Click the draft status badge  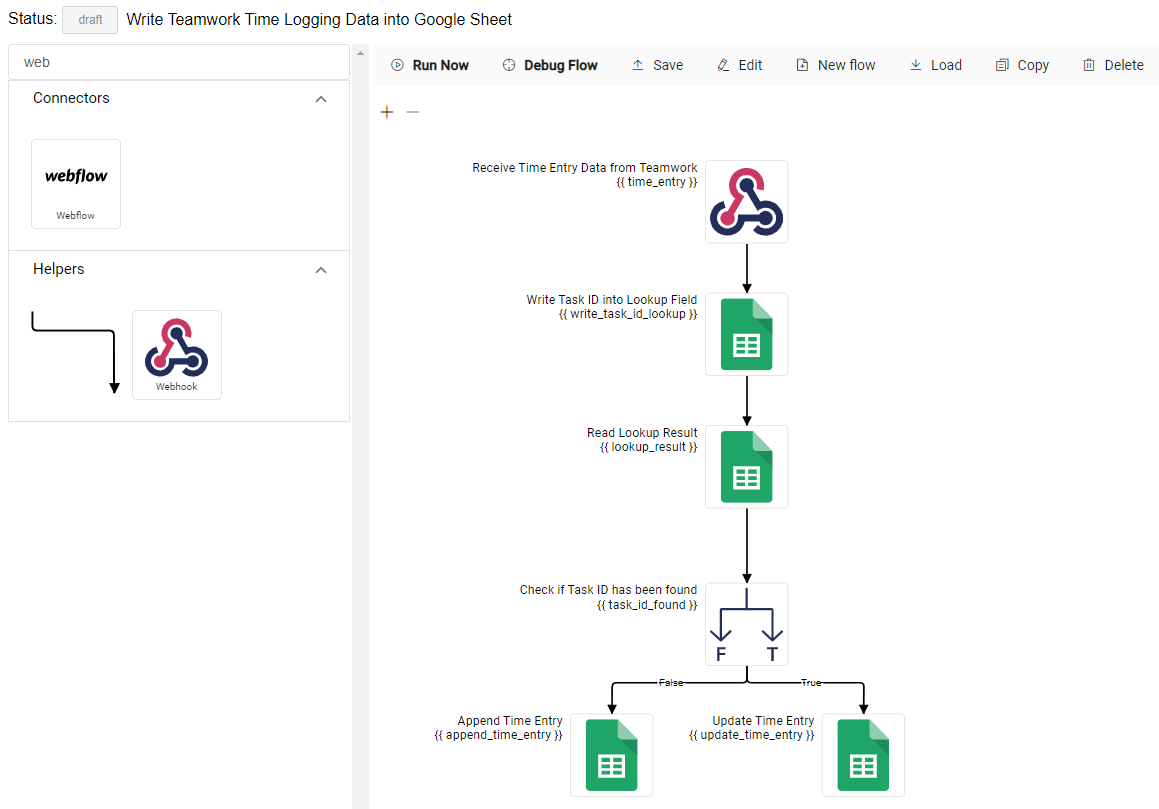tap(90, 20)
